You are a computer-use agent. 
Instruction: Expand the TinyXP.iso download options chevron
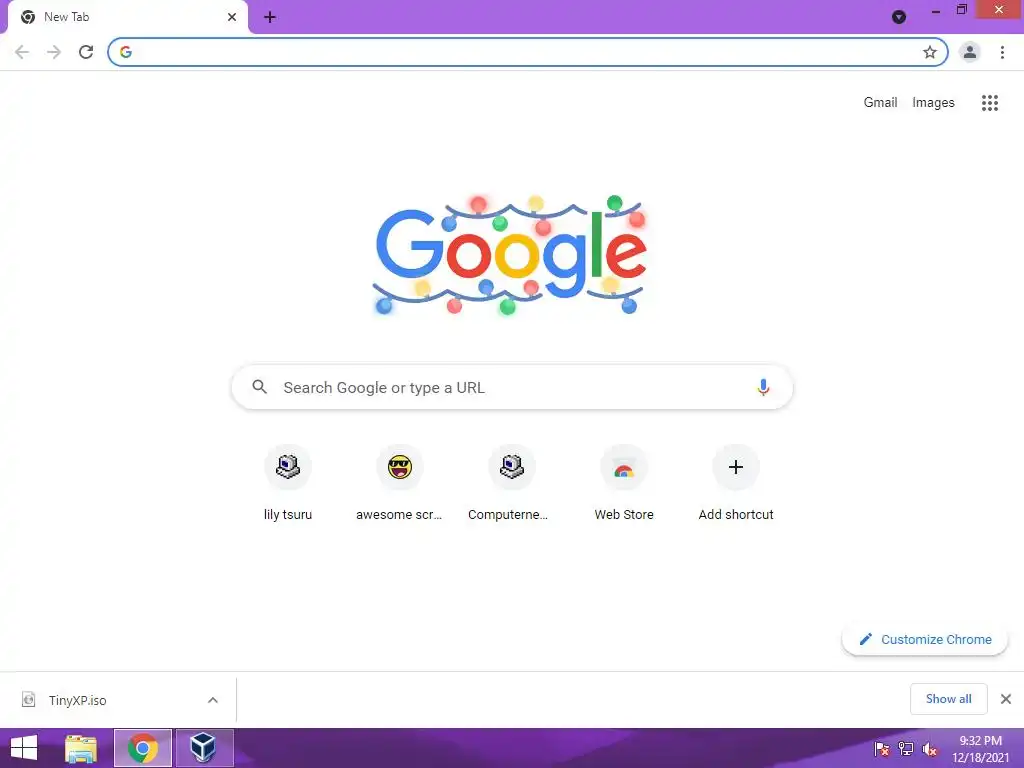click(212, 700)
